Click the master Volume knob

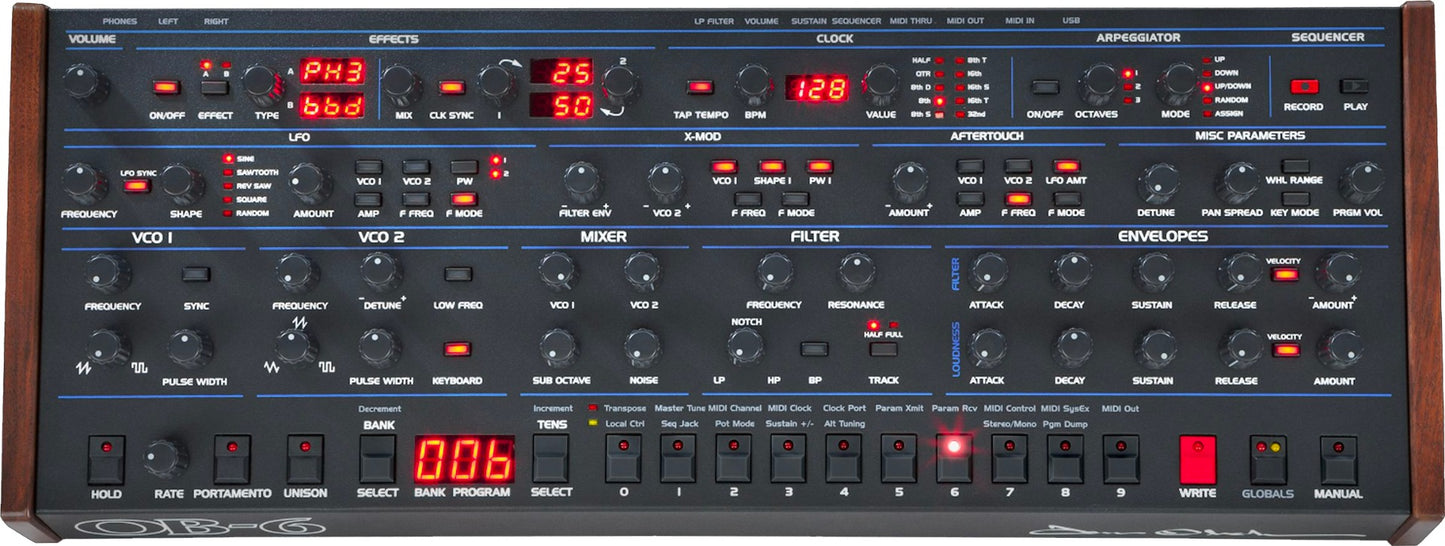86,82
